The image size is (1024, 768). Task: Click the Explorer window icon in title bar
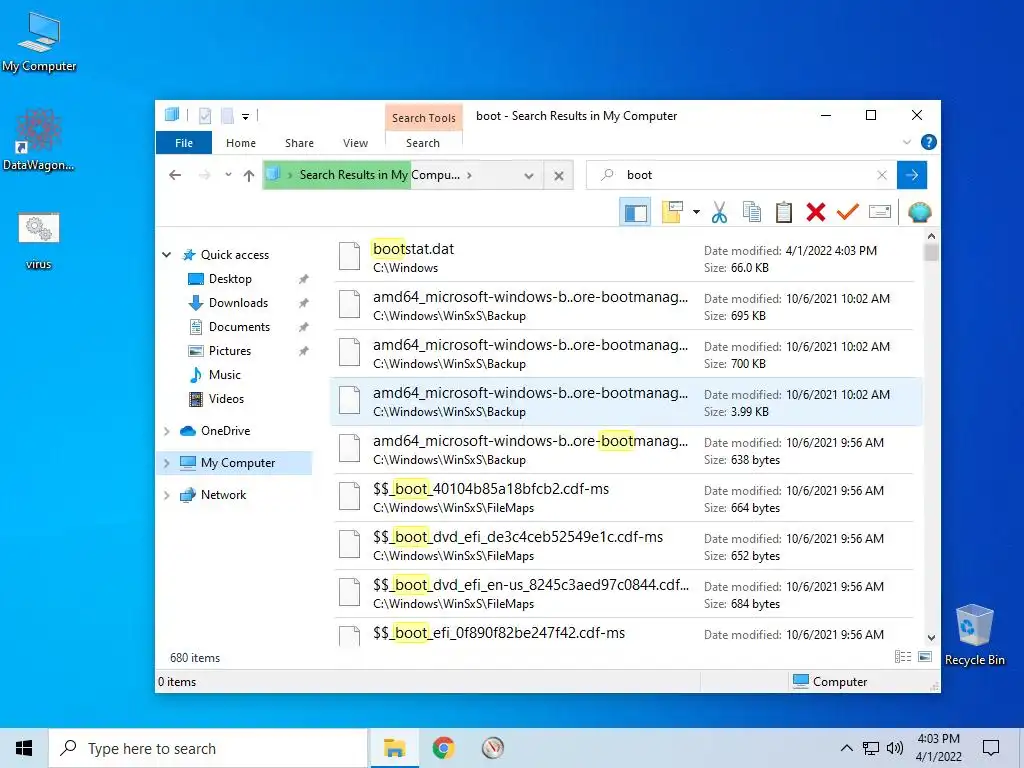(172, 115)
